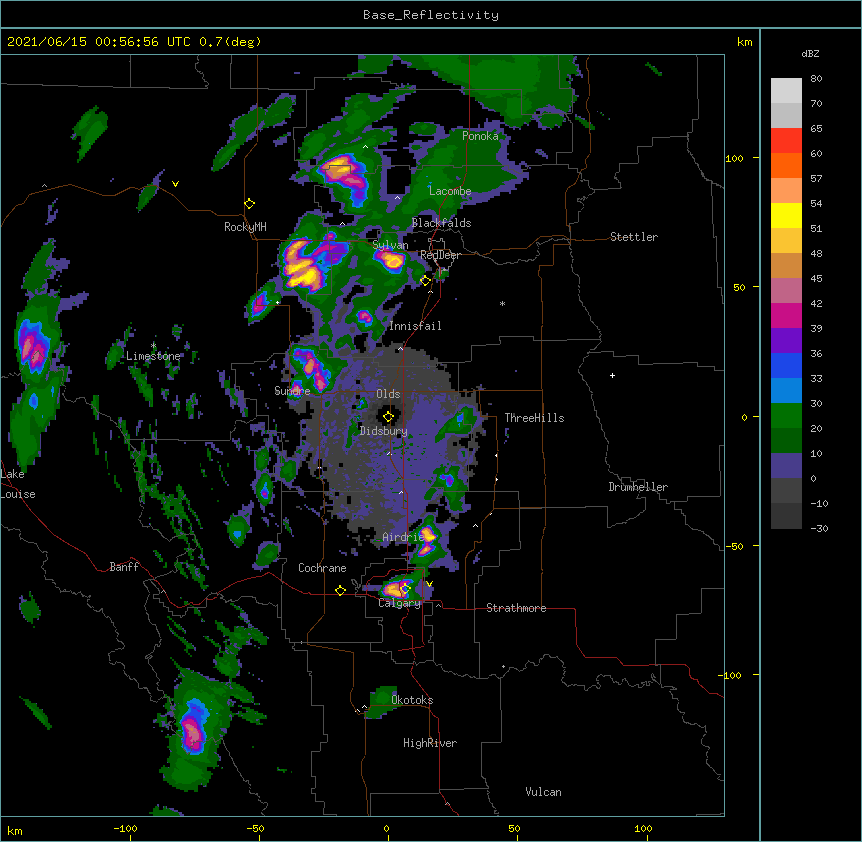Select the Airdrie label
The width and height of the screenshot is (862, 842).
click(403, 537)
